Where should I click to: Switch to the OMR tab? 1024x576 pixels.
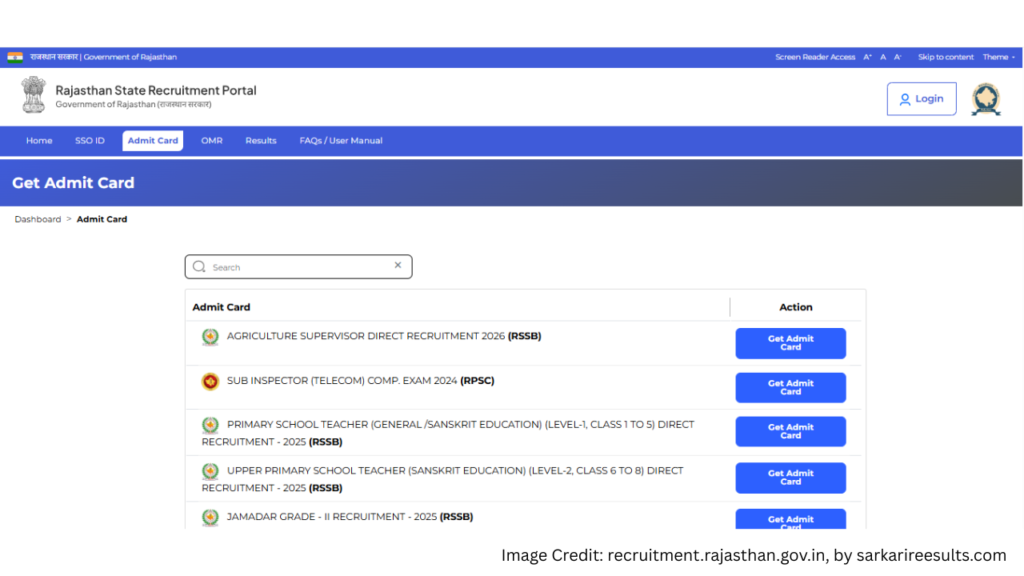pyautogui.click(x=212, y=141)
